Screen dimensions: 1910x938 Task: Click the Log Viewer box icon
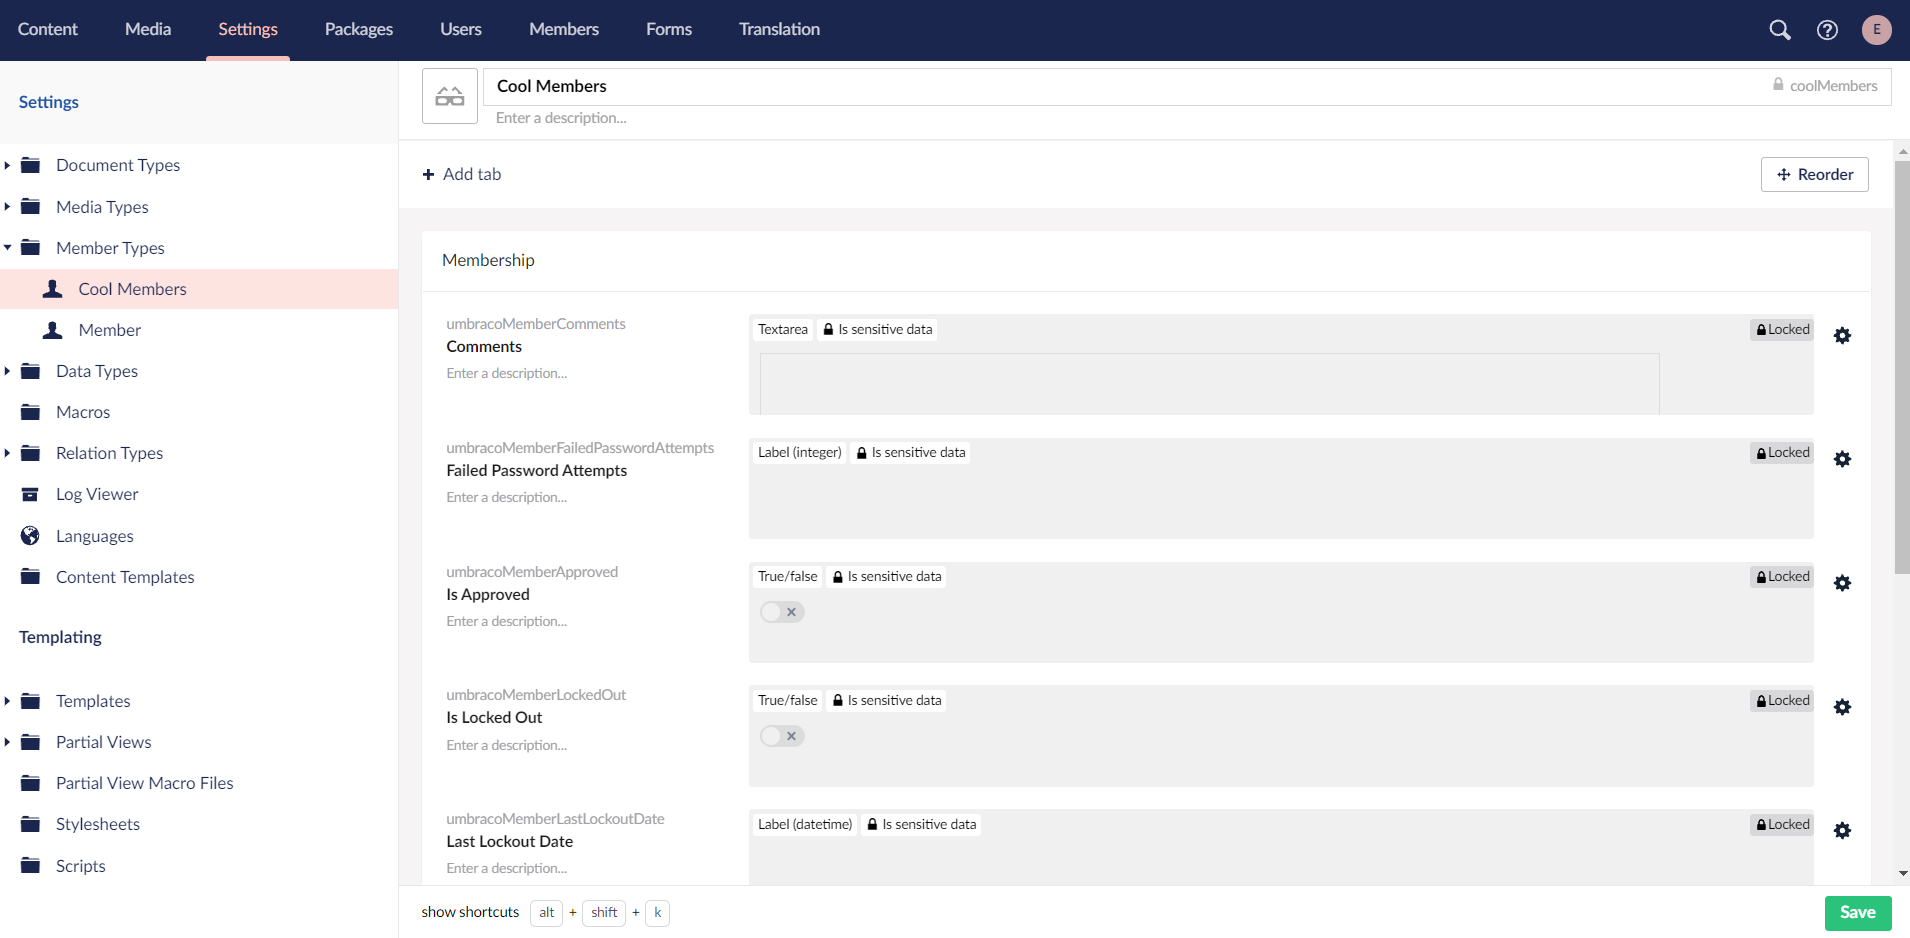point(31,494)
